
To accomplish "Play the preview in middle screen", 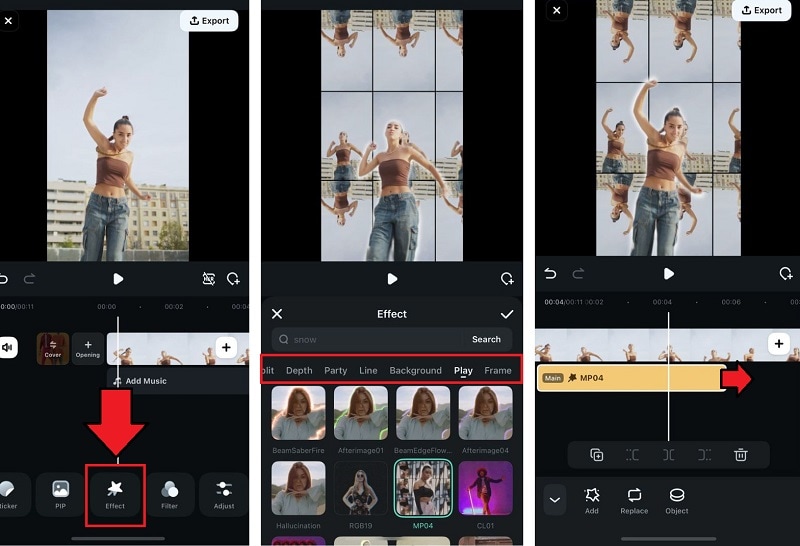I will coord(392,279).
